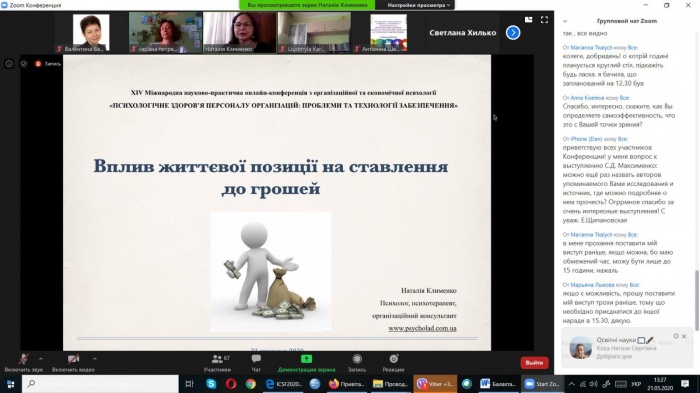Viewport: 700px width, 393px height.
Task: Enter full screen mode icon
Action: pyautogui.click(x=544, y=20)
